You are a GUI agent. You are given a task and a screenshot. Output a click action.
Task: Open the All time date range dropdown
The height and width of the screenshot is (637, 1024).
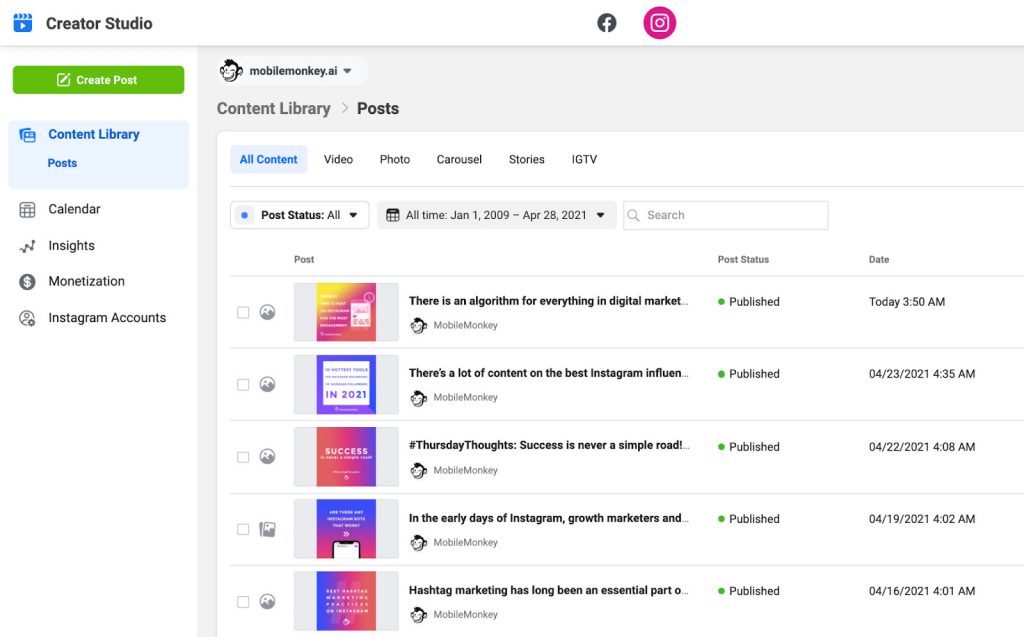click(x=496, y=215)
